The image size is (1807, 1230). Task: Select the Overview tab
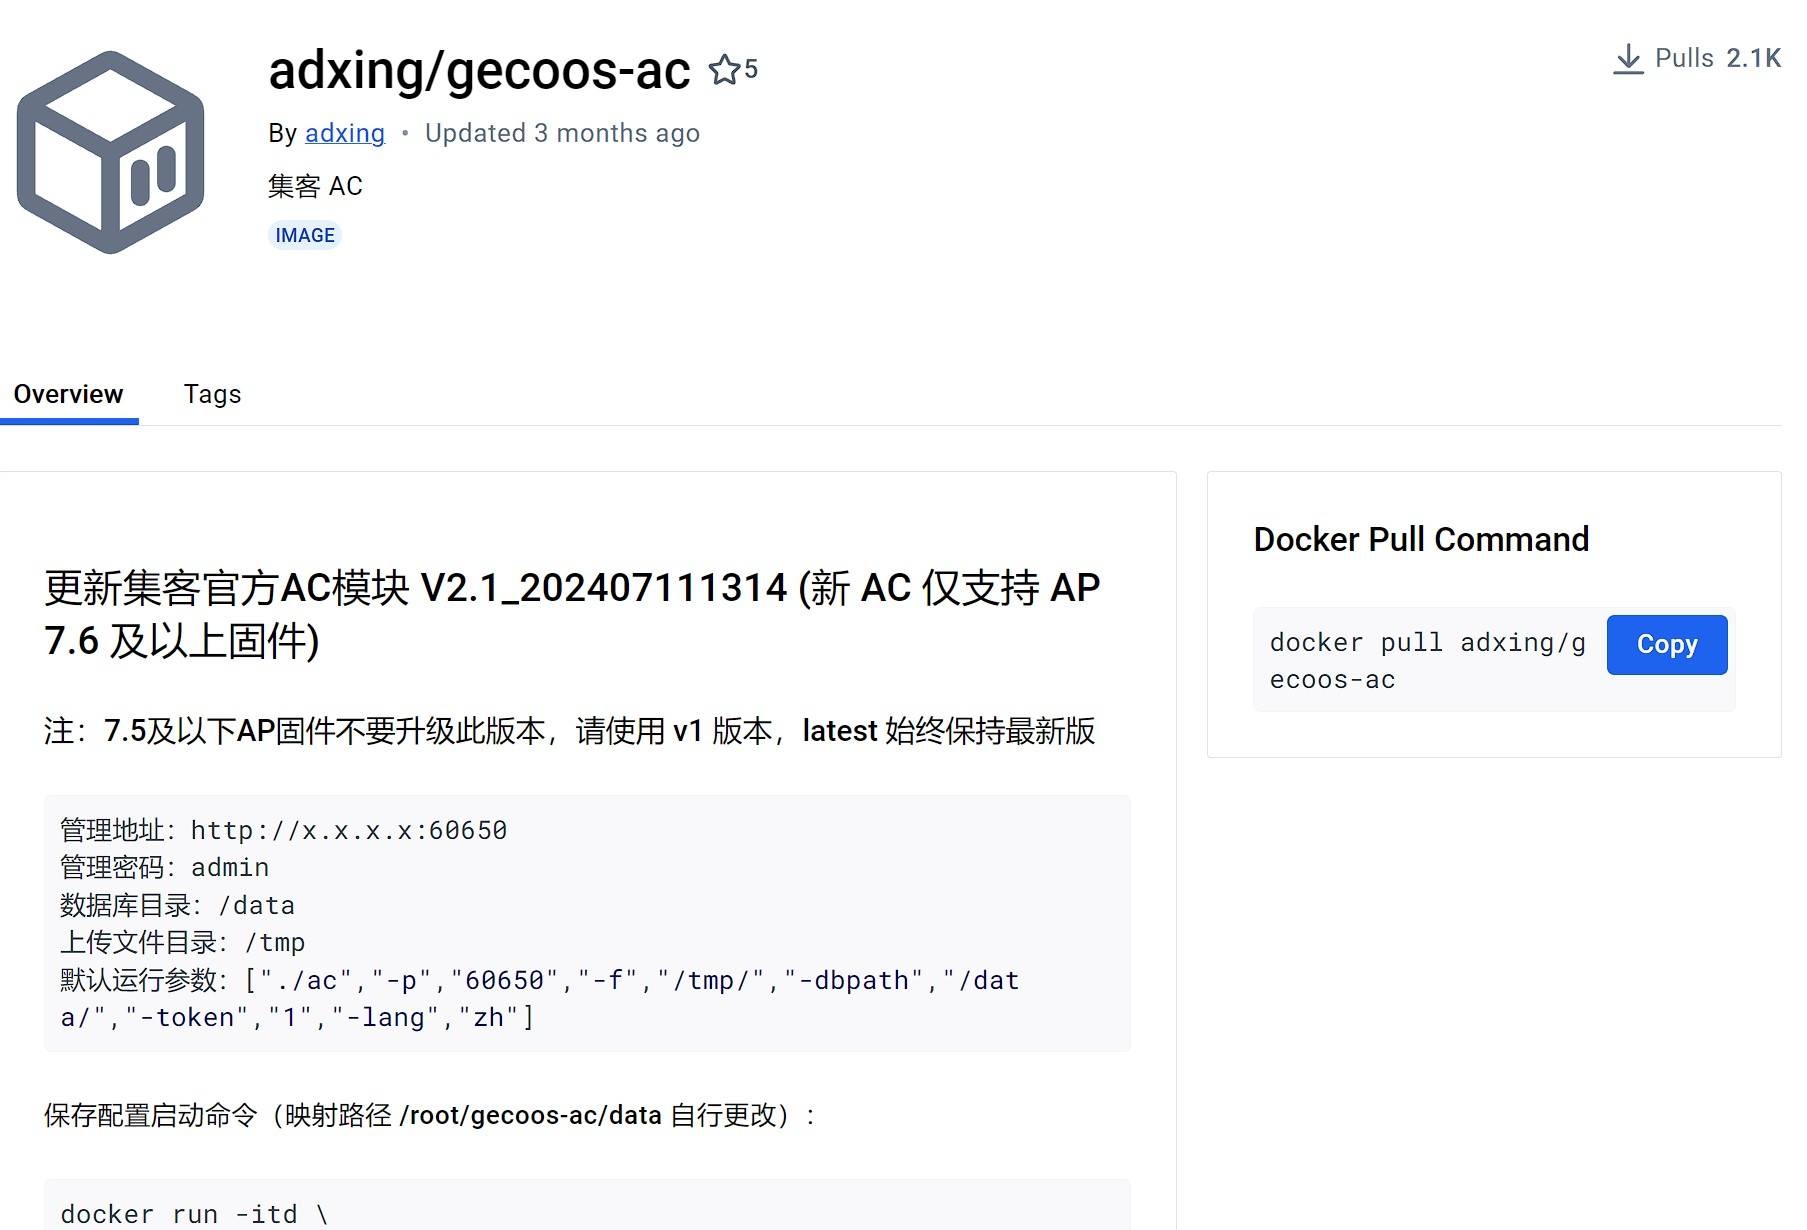pos(68,394)
